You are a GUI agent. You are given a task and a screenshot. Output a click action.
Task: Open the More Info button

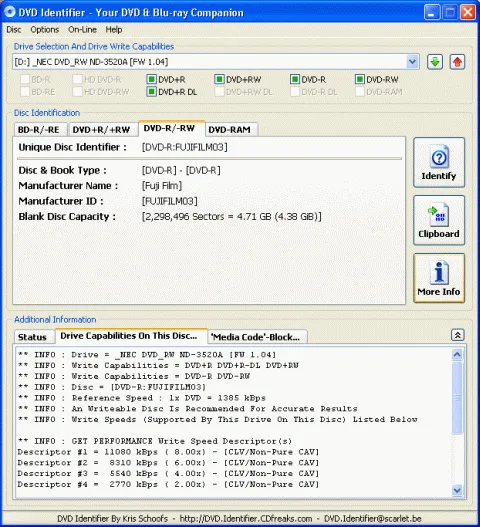pos(439,278)
